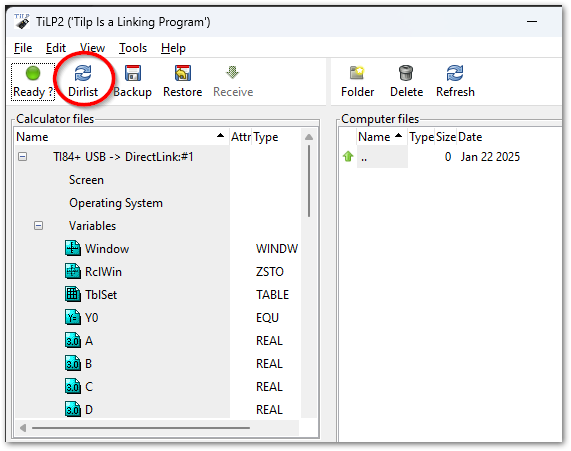The image size is (571, 451).
Task: Click horizontal scrollbar in calculator files
Action: [x=141, y=428]
